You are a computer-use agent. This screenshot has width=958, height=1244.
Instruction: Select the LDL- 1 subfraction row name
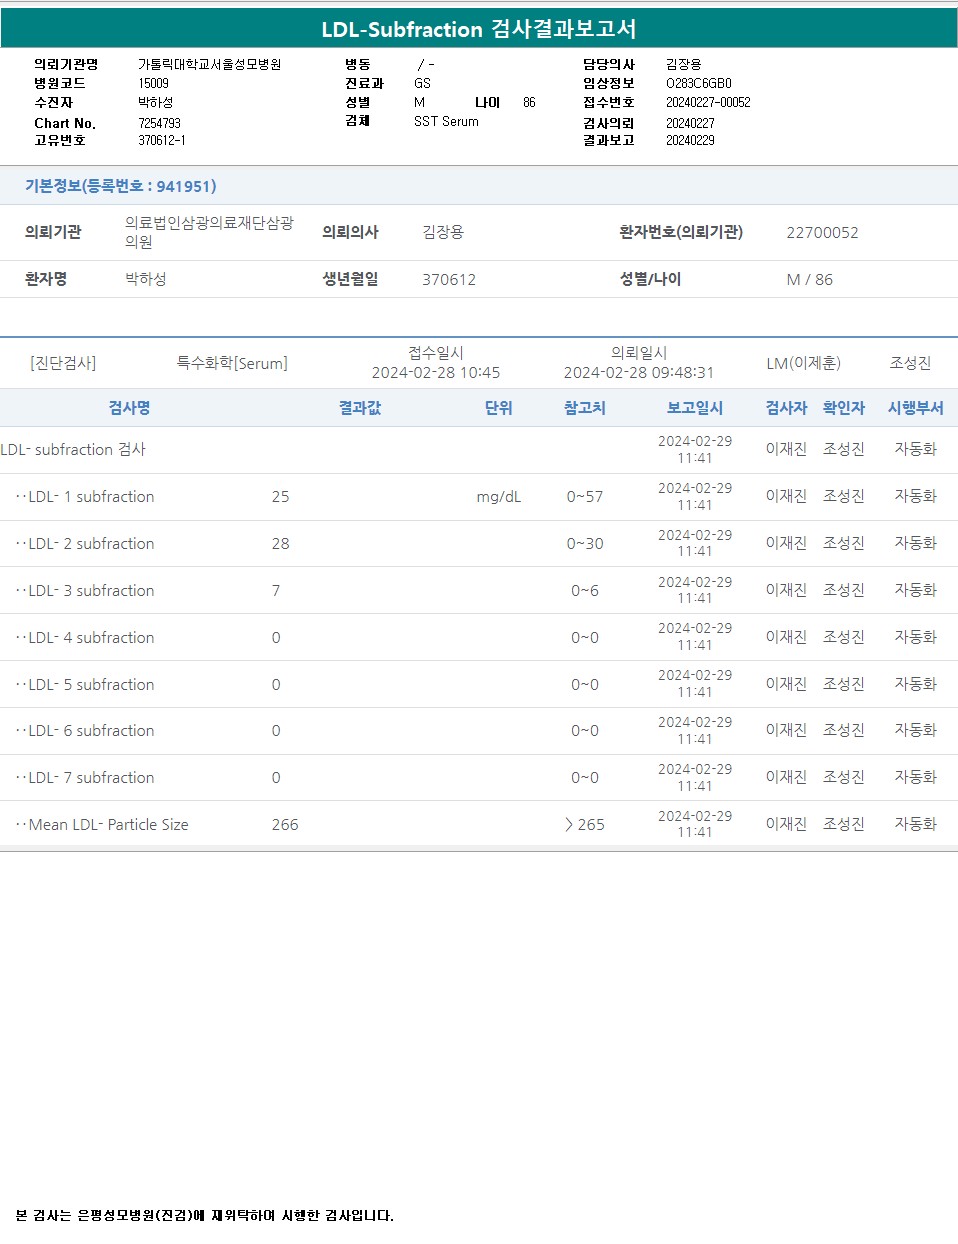(91, 497)
